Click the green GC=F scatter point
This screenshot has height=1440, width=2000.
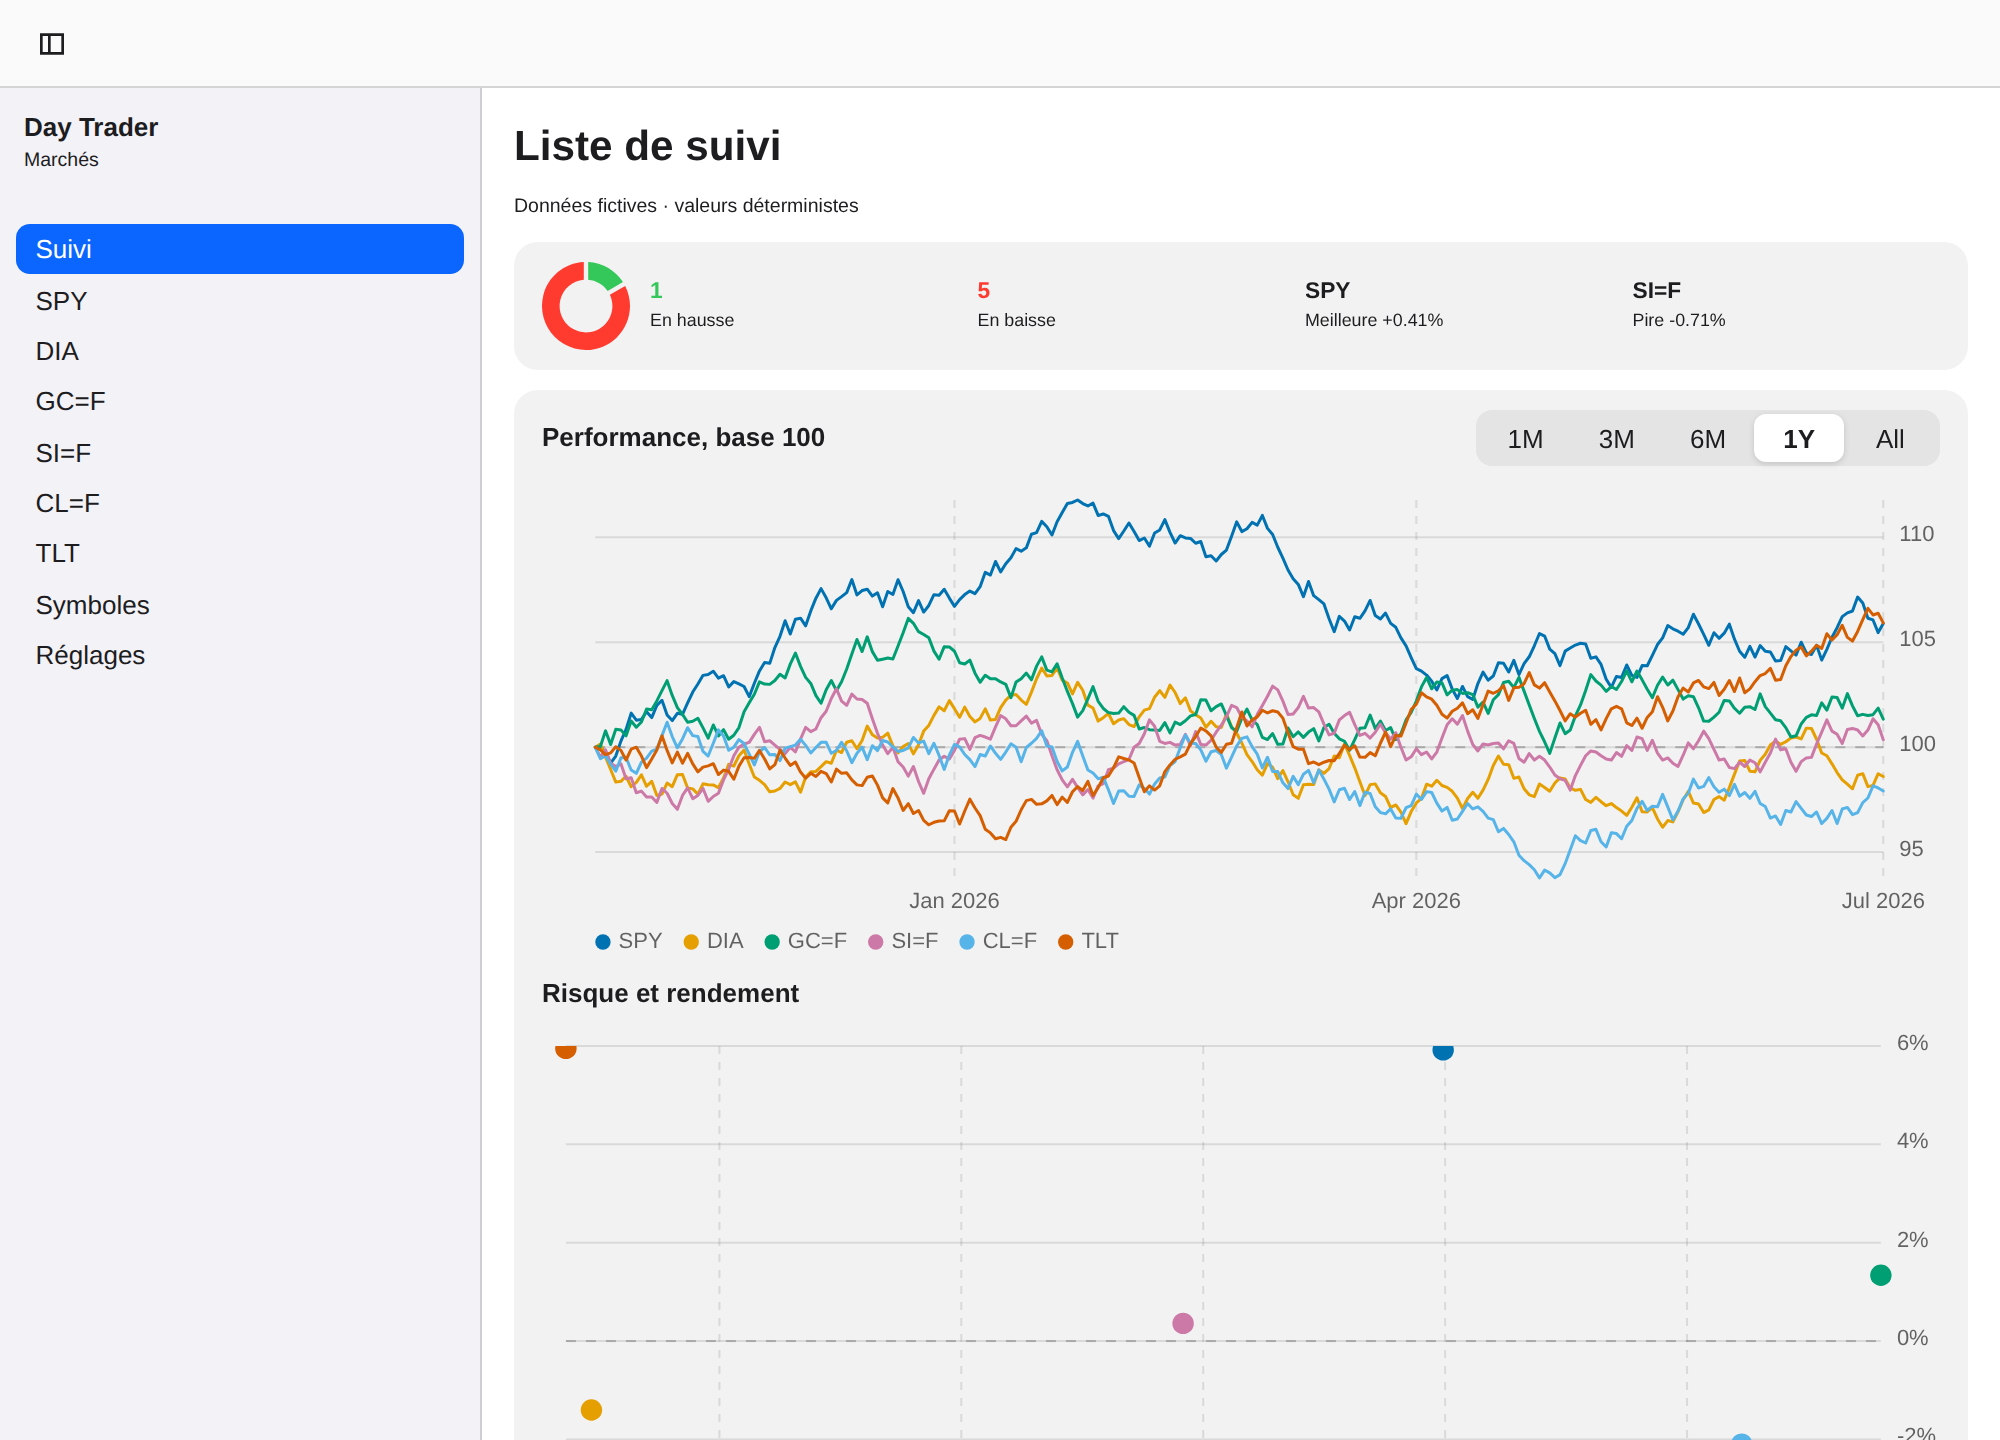[x=1881, y=1275]
